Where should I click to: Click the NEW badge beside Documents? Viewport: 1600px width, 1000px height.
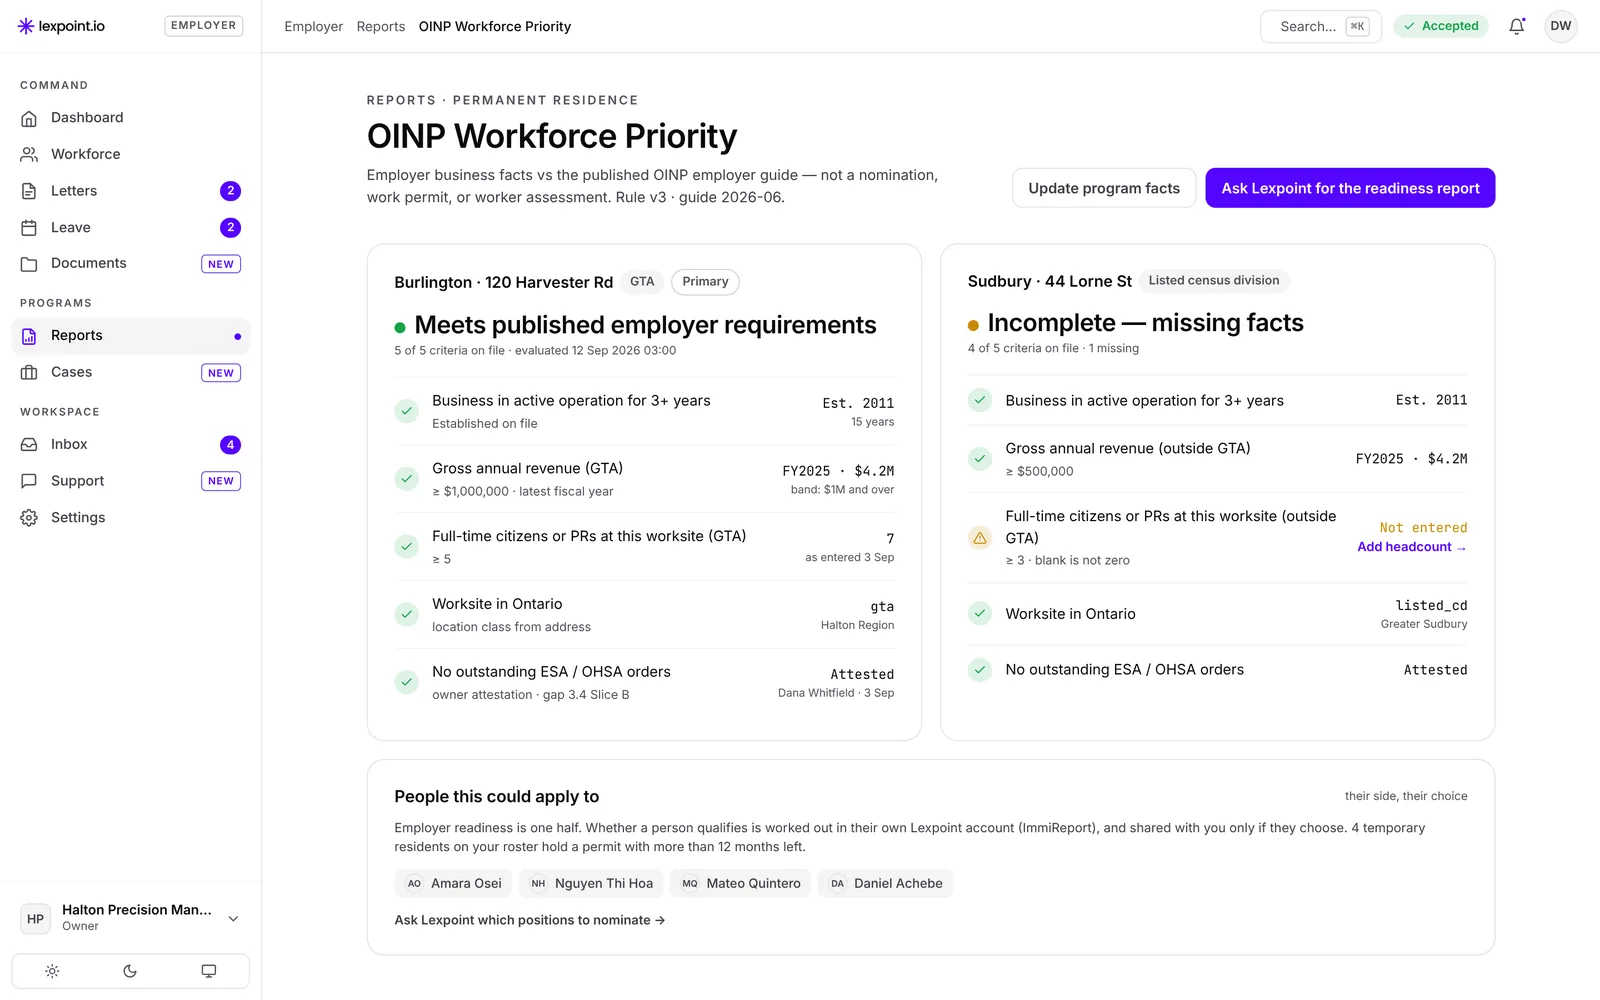[x=221, y=264]
